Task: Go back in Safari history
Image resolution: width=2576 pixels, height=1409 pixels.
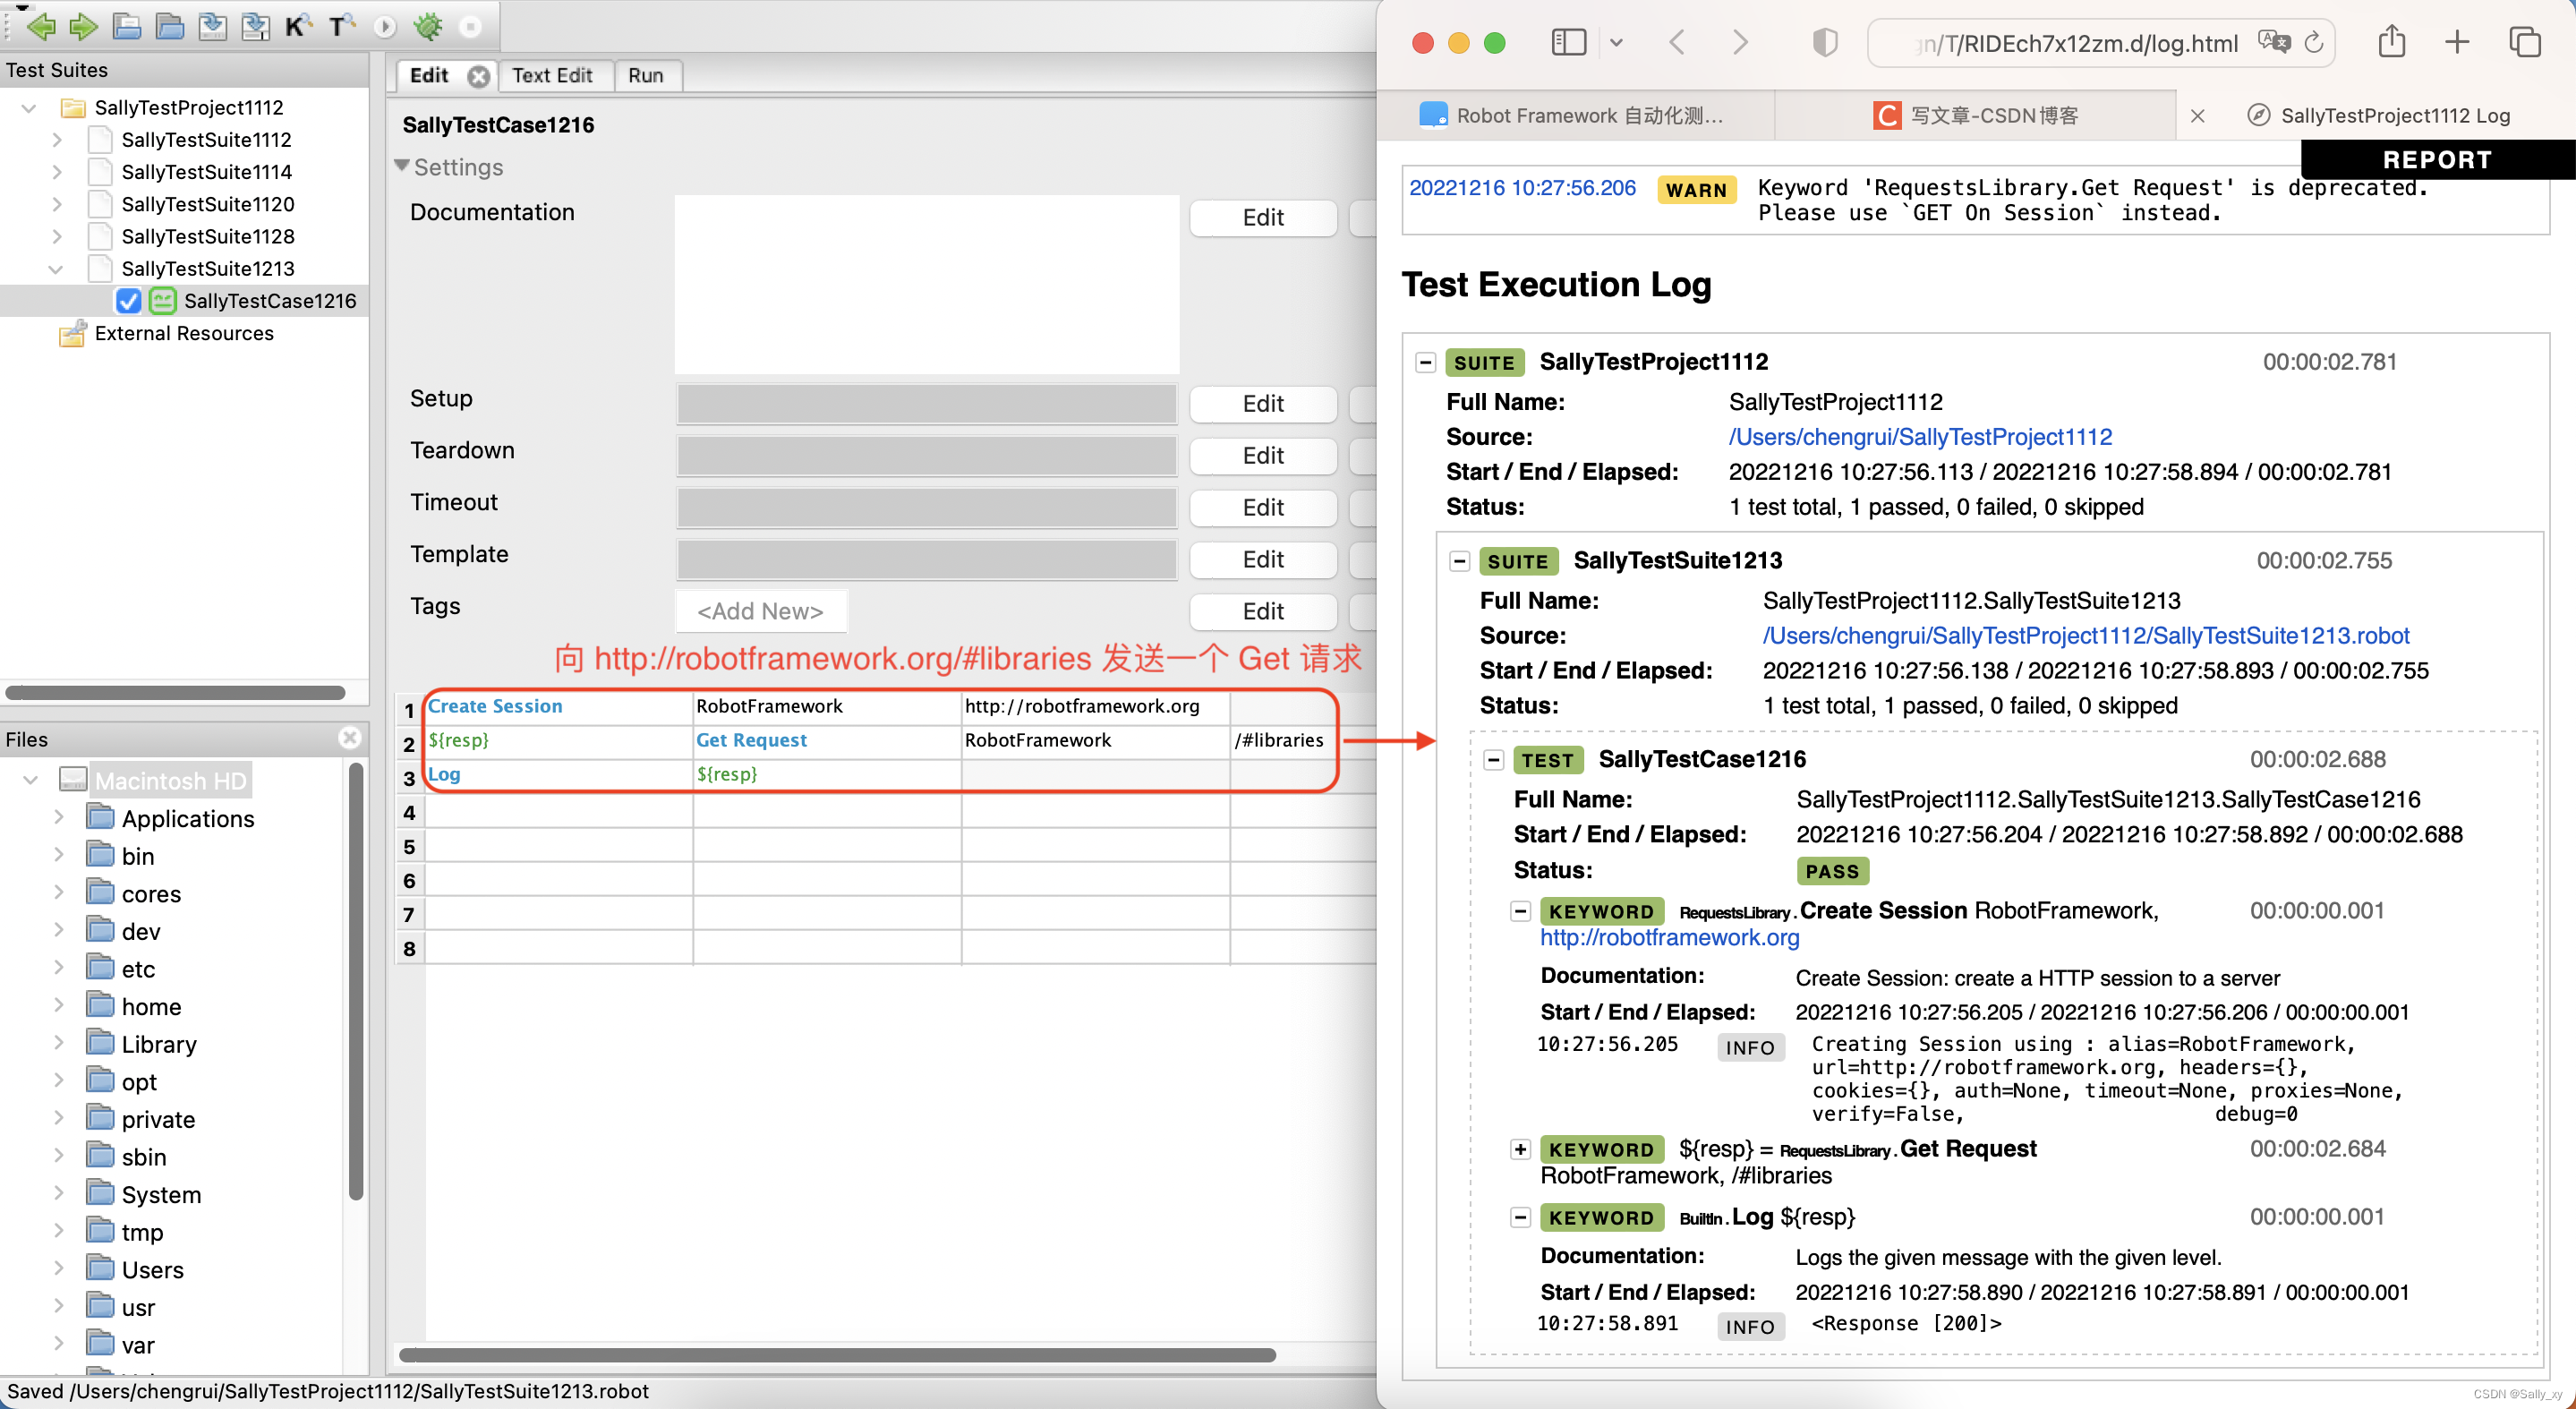Action: tap(1677, 42)
